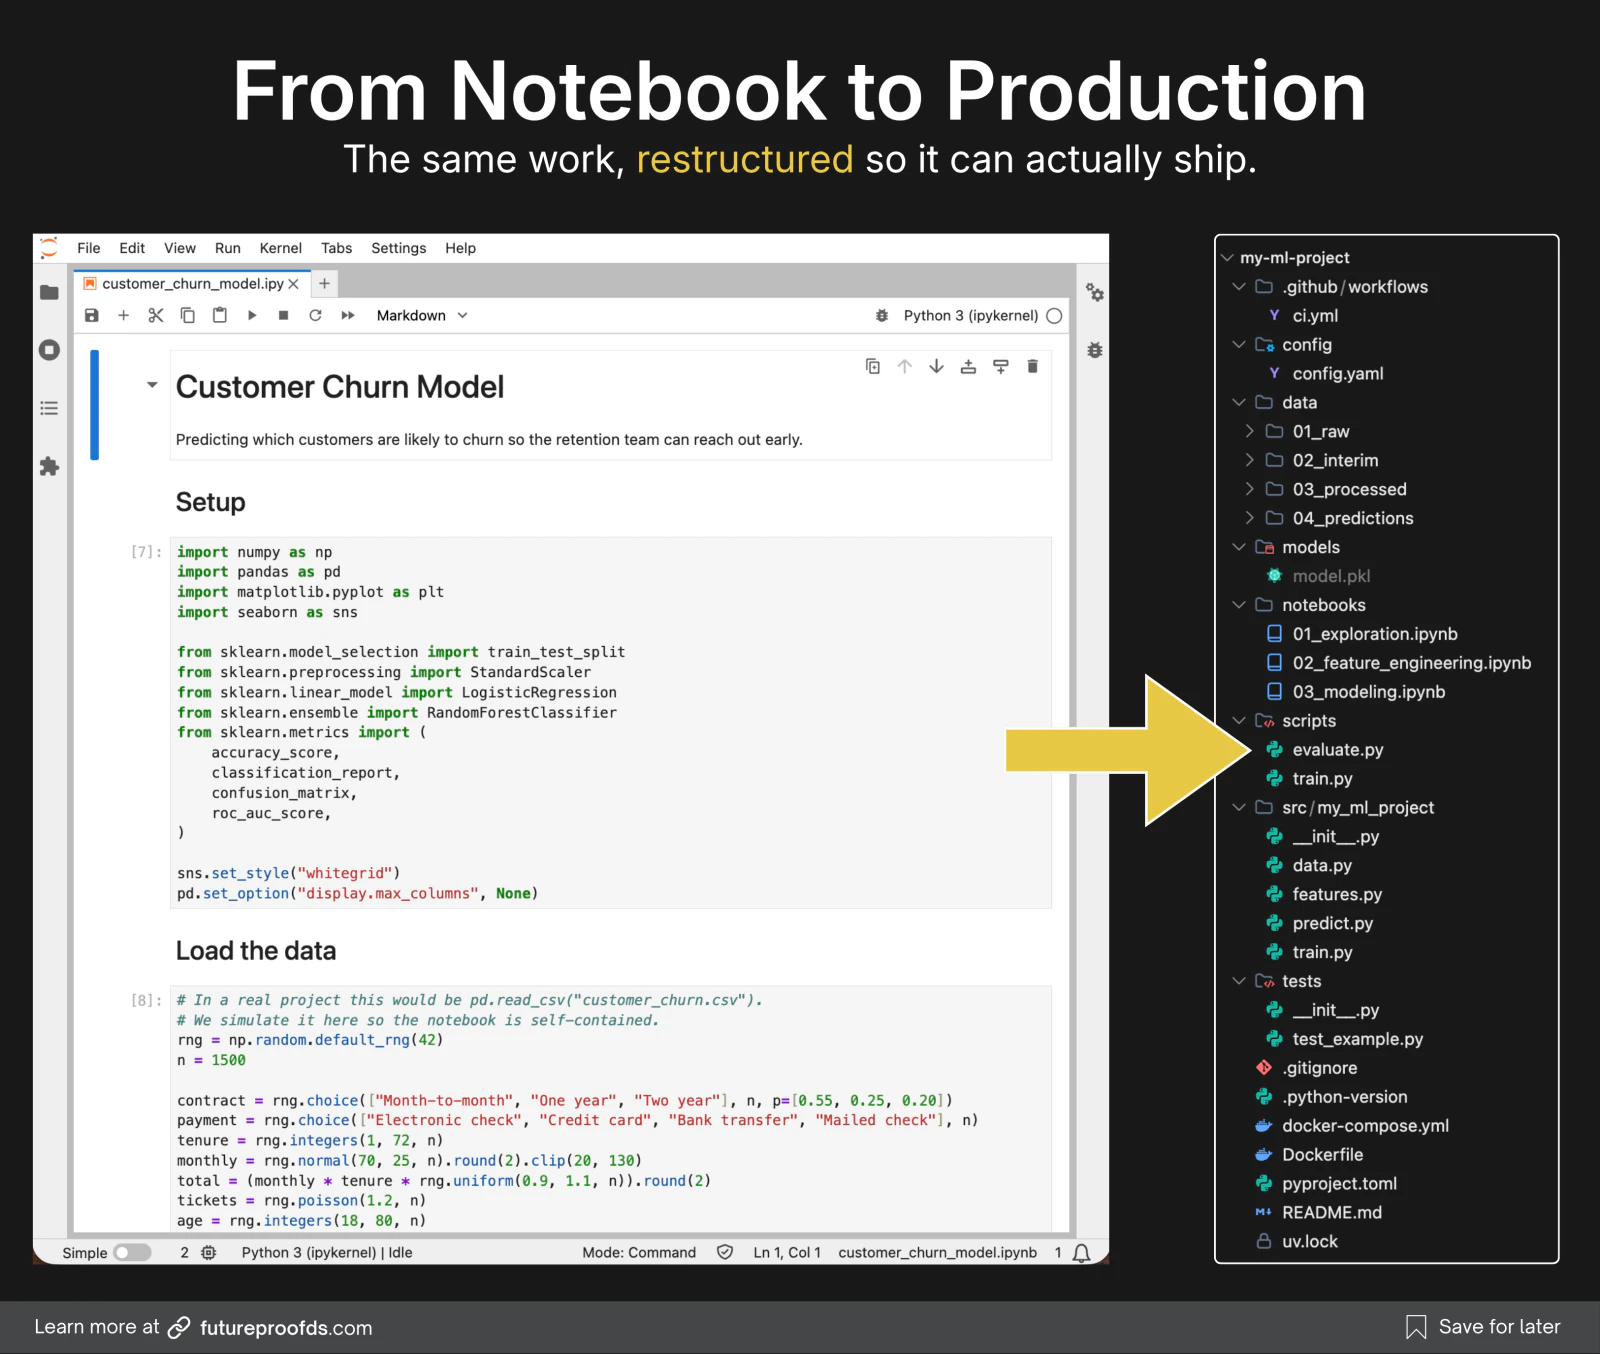Open 03_modeling.ipynb notebook
Image resolution: width=1600 pixels, height=1354 pixels.
click(1368, 692)
